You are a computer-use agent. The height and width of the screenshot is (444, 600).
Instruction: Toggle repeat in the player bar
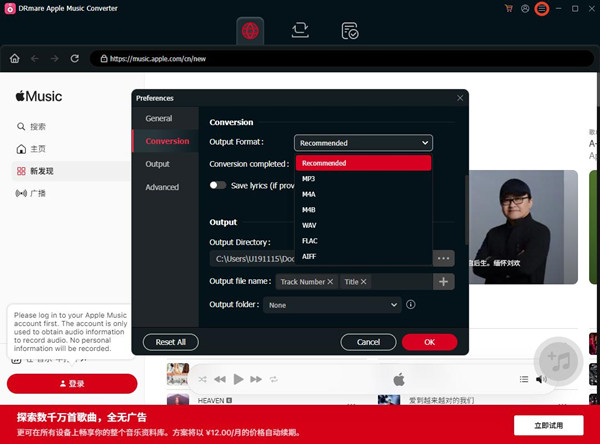(x=274, y=379)
